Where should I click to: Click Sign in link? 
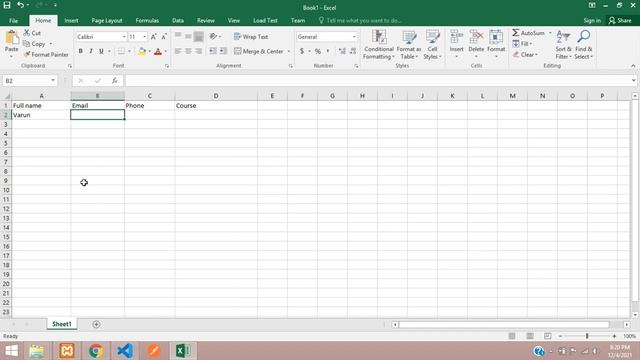pos(592,20)
